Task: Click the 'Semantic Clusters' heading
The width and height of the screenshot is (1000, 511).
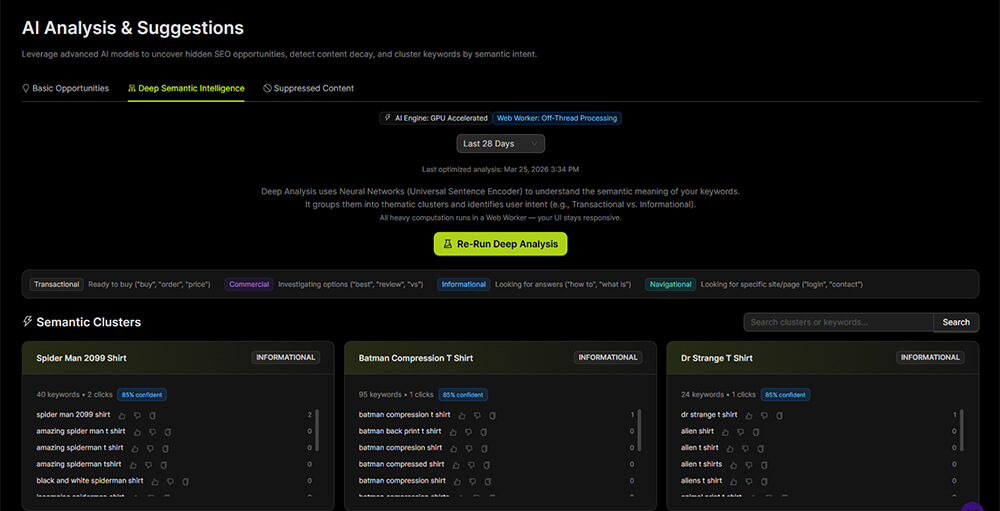Action: [x=89, y=322]
